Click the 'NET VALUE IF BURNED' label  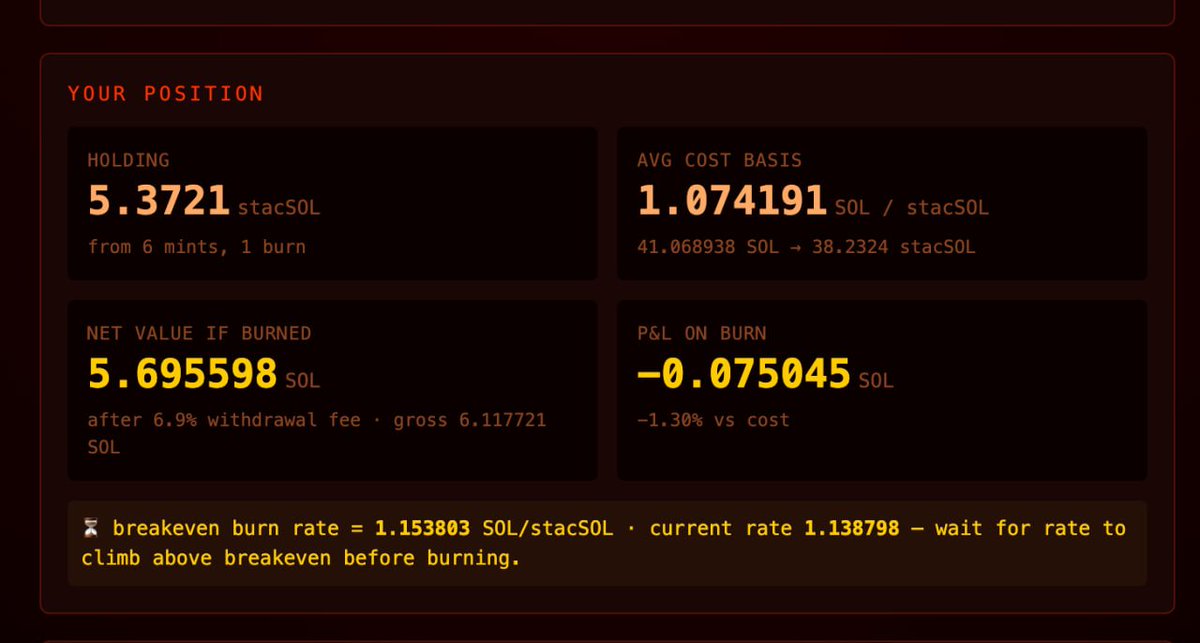tap(199, 333)
